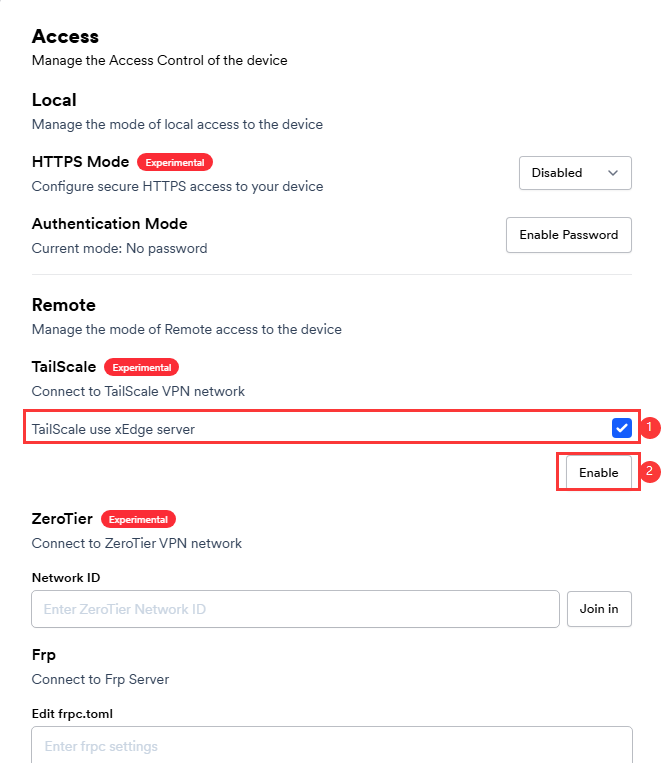661x763 pixels.
Task: Click the Frp section heading
Action: pyautogui.click(x=44, y=655)
